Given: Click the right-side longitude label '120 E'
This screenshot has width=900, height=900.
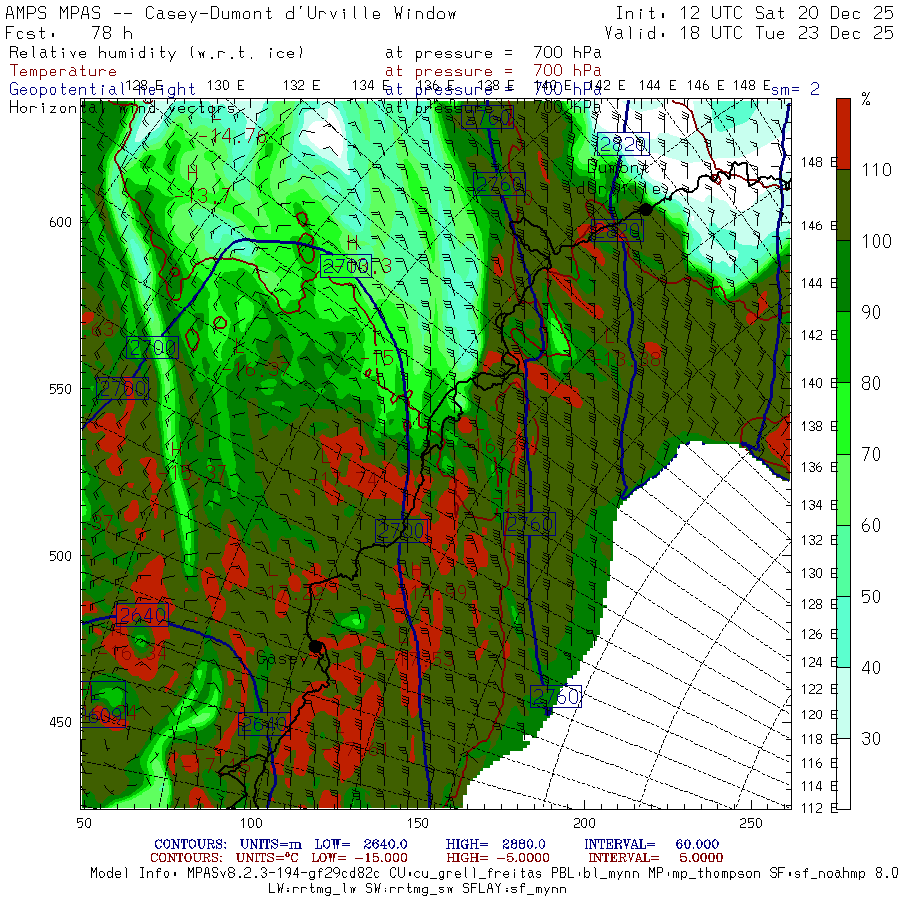Looking at the screenshot, I should [x=820, y=715].
